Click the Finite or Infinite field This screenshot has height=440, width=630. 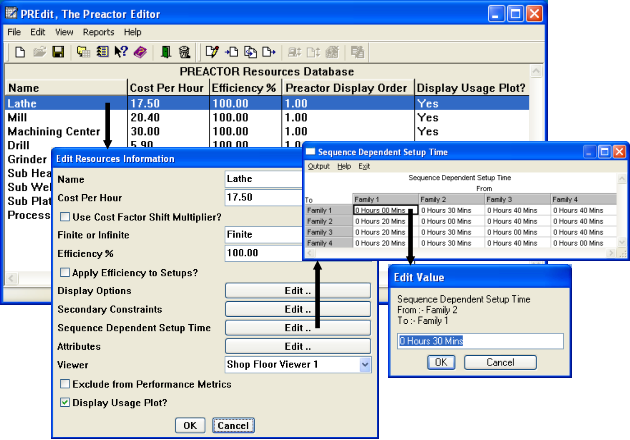click(264, 235)
